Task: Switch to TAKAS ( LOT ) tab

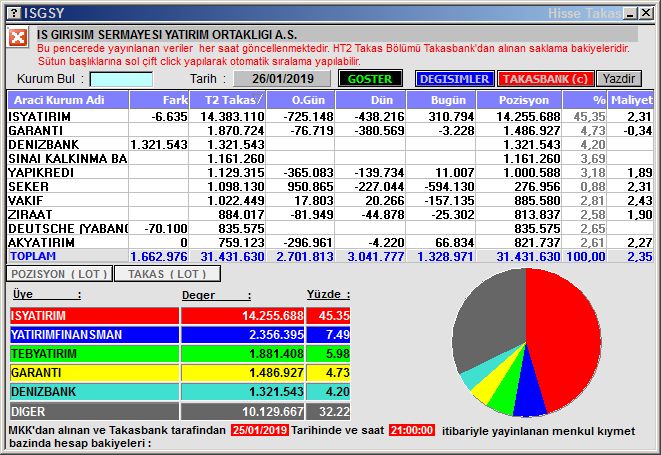Action: (x=167, y=274)
